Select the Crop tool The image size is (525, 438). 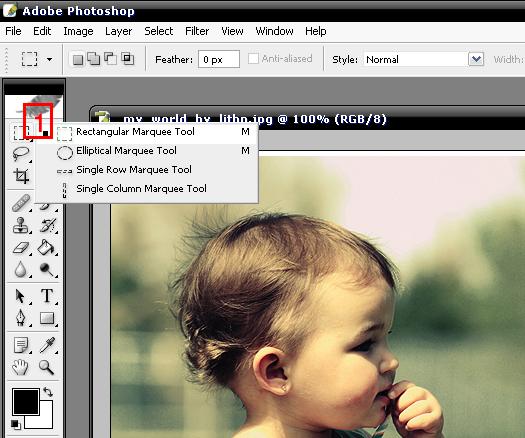(21, 175)
